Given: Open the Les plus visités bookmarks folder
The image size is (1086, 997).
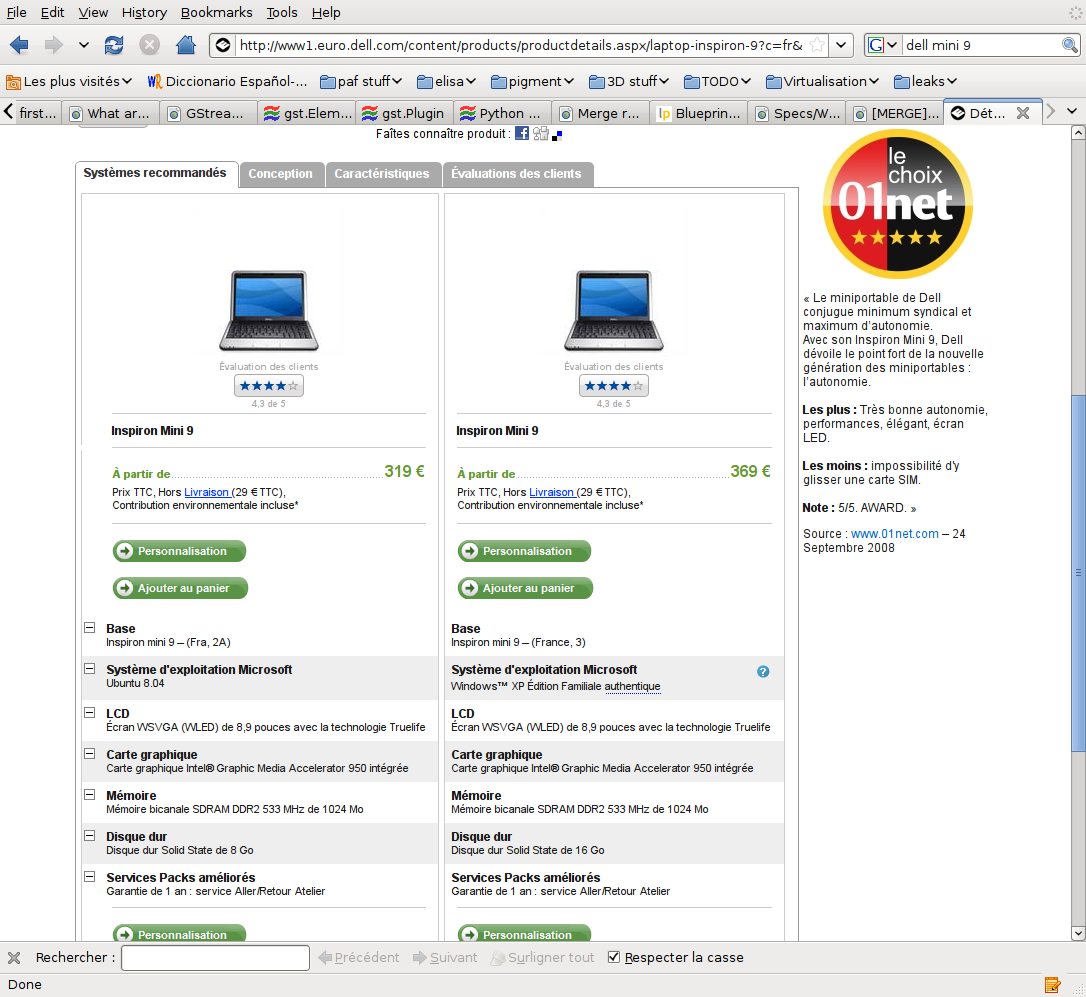Looking at the screenshot, I should (69, 82).
